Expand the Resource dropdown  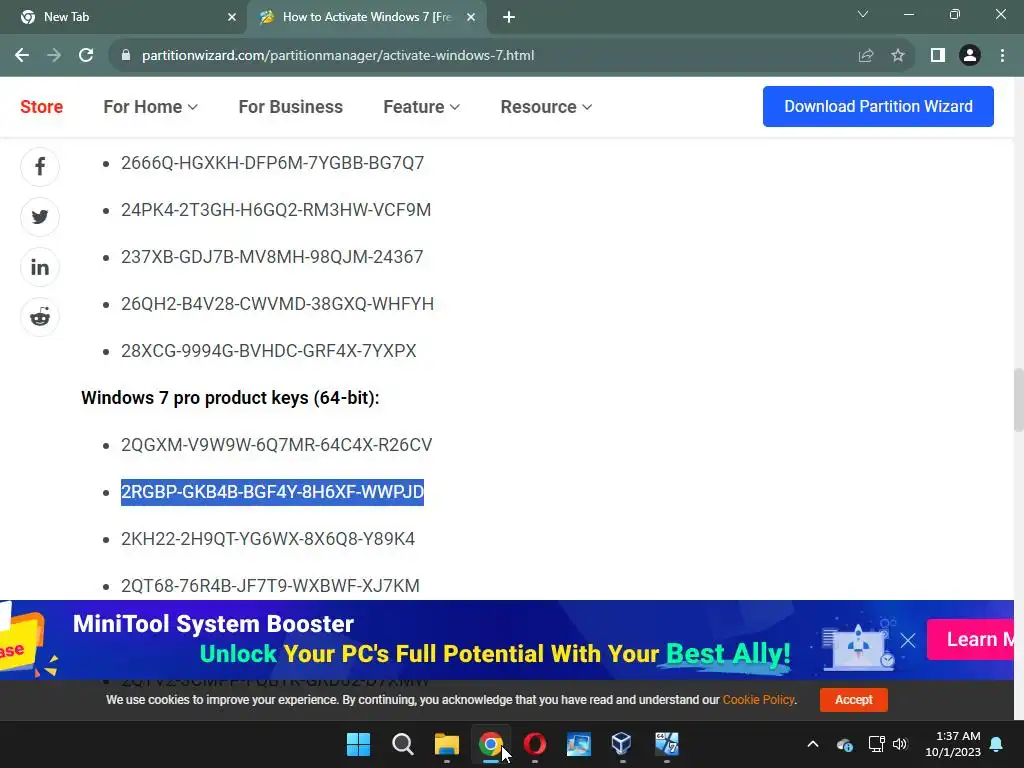[x=546, y=106]
